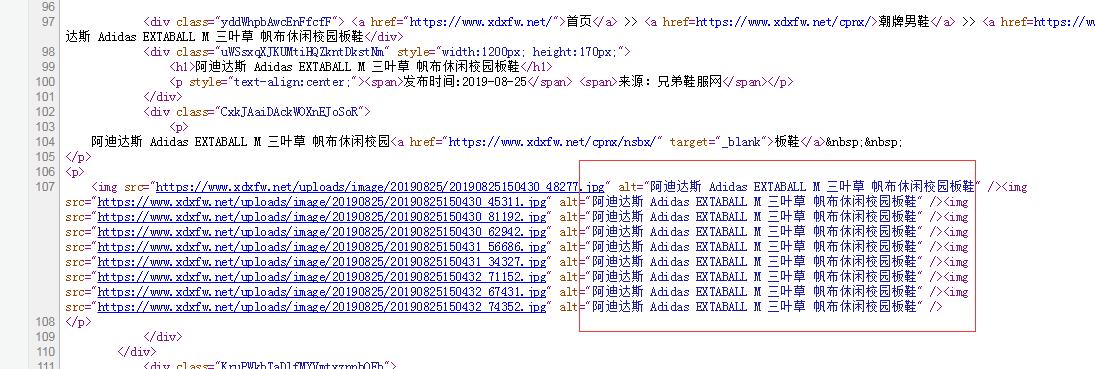Screen dimensions: 1095x369
Task: Click the 发布时间:2019-08-25 span text
Action: coord(464,82)
